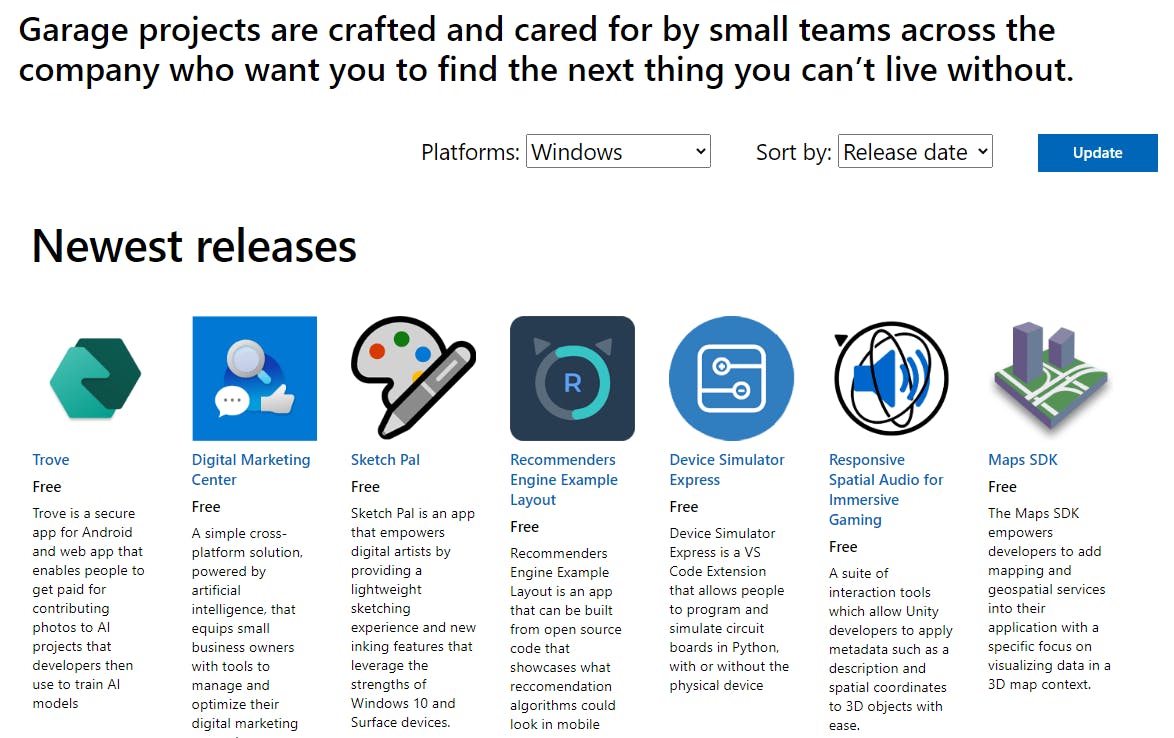
Task: Open the Device Simulator Express link
Action: [x=727, y=469]
